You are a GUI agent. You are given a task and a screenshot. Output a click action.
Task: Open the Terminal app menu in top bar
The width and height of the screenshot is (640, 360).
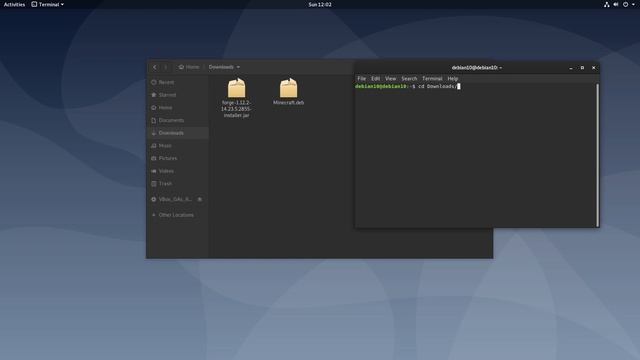[x=47, y=4]
